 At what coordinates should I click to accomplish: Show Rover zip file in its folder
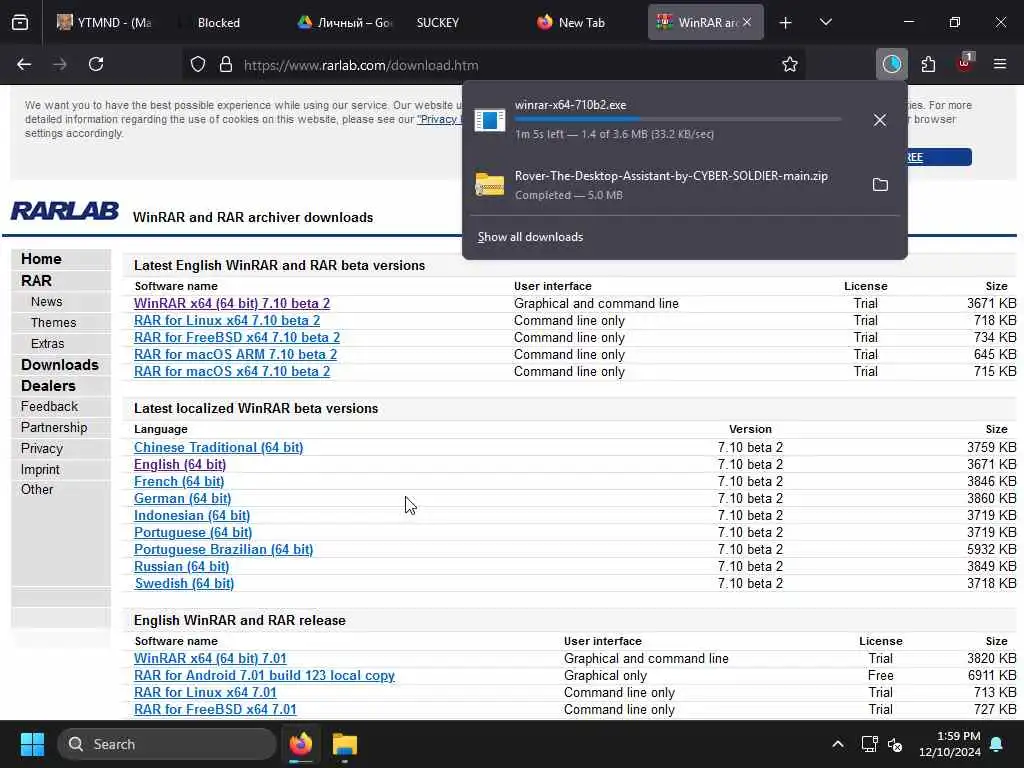(880, 185)
